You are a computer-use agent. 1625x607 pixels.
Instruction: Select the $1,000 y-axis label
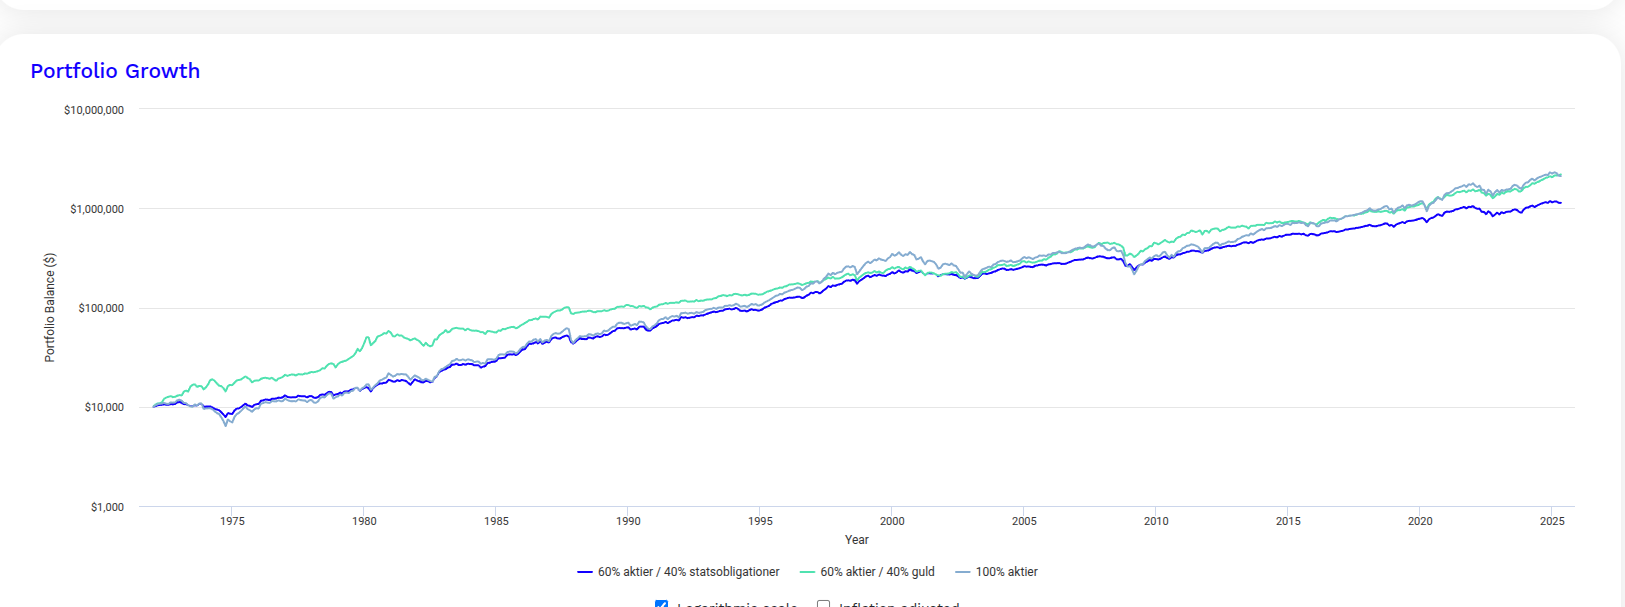pos(107,507)
